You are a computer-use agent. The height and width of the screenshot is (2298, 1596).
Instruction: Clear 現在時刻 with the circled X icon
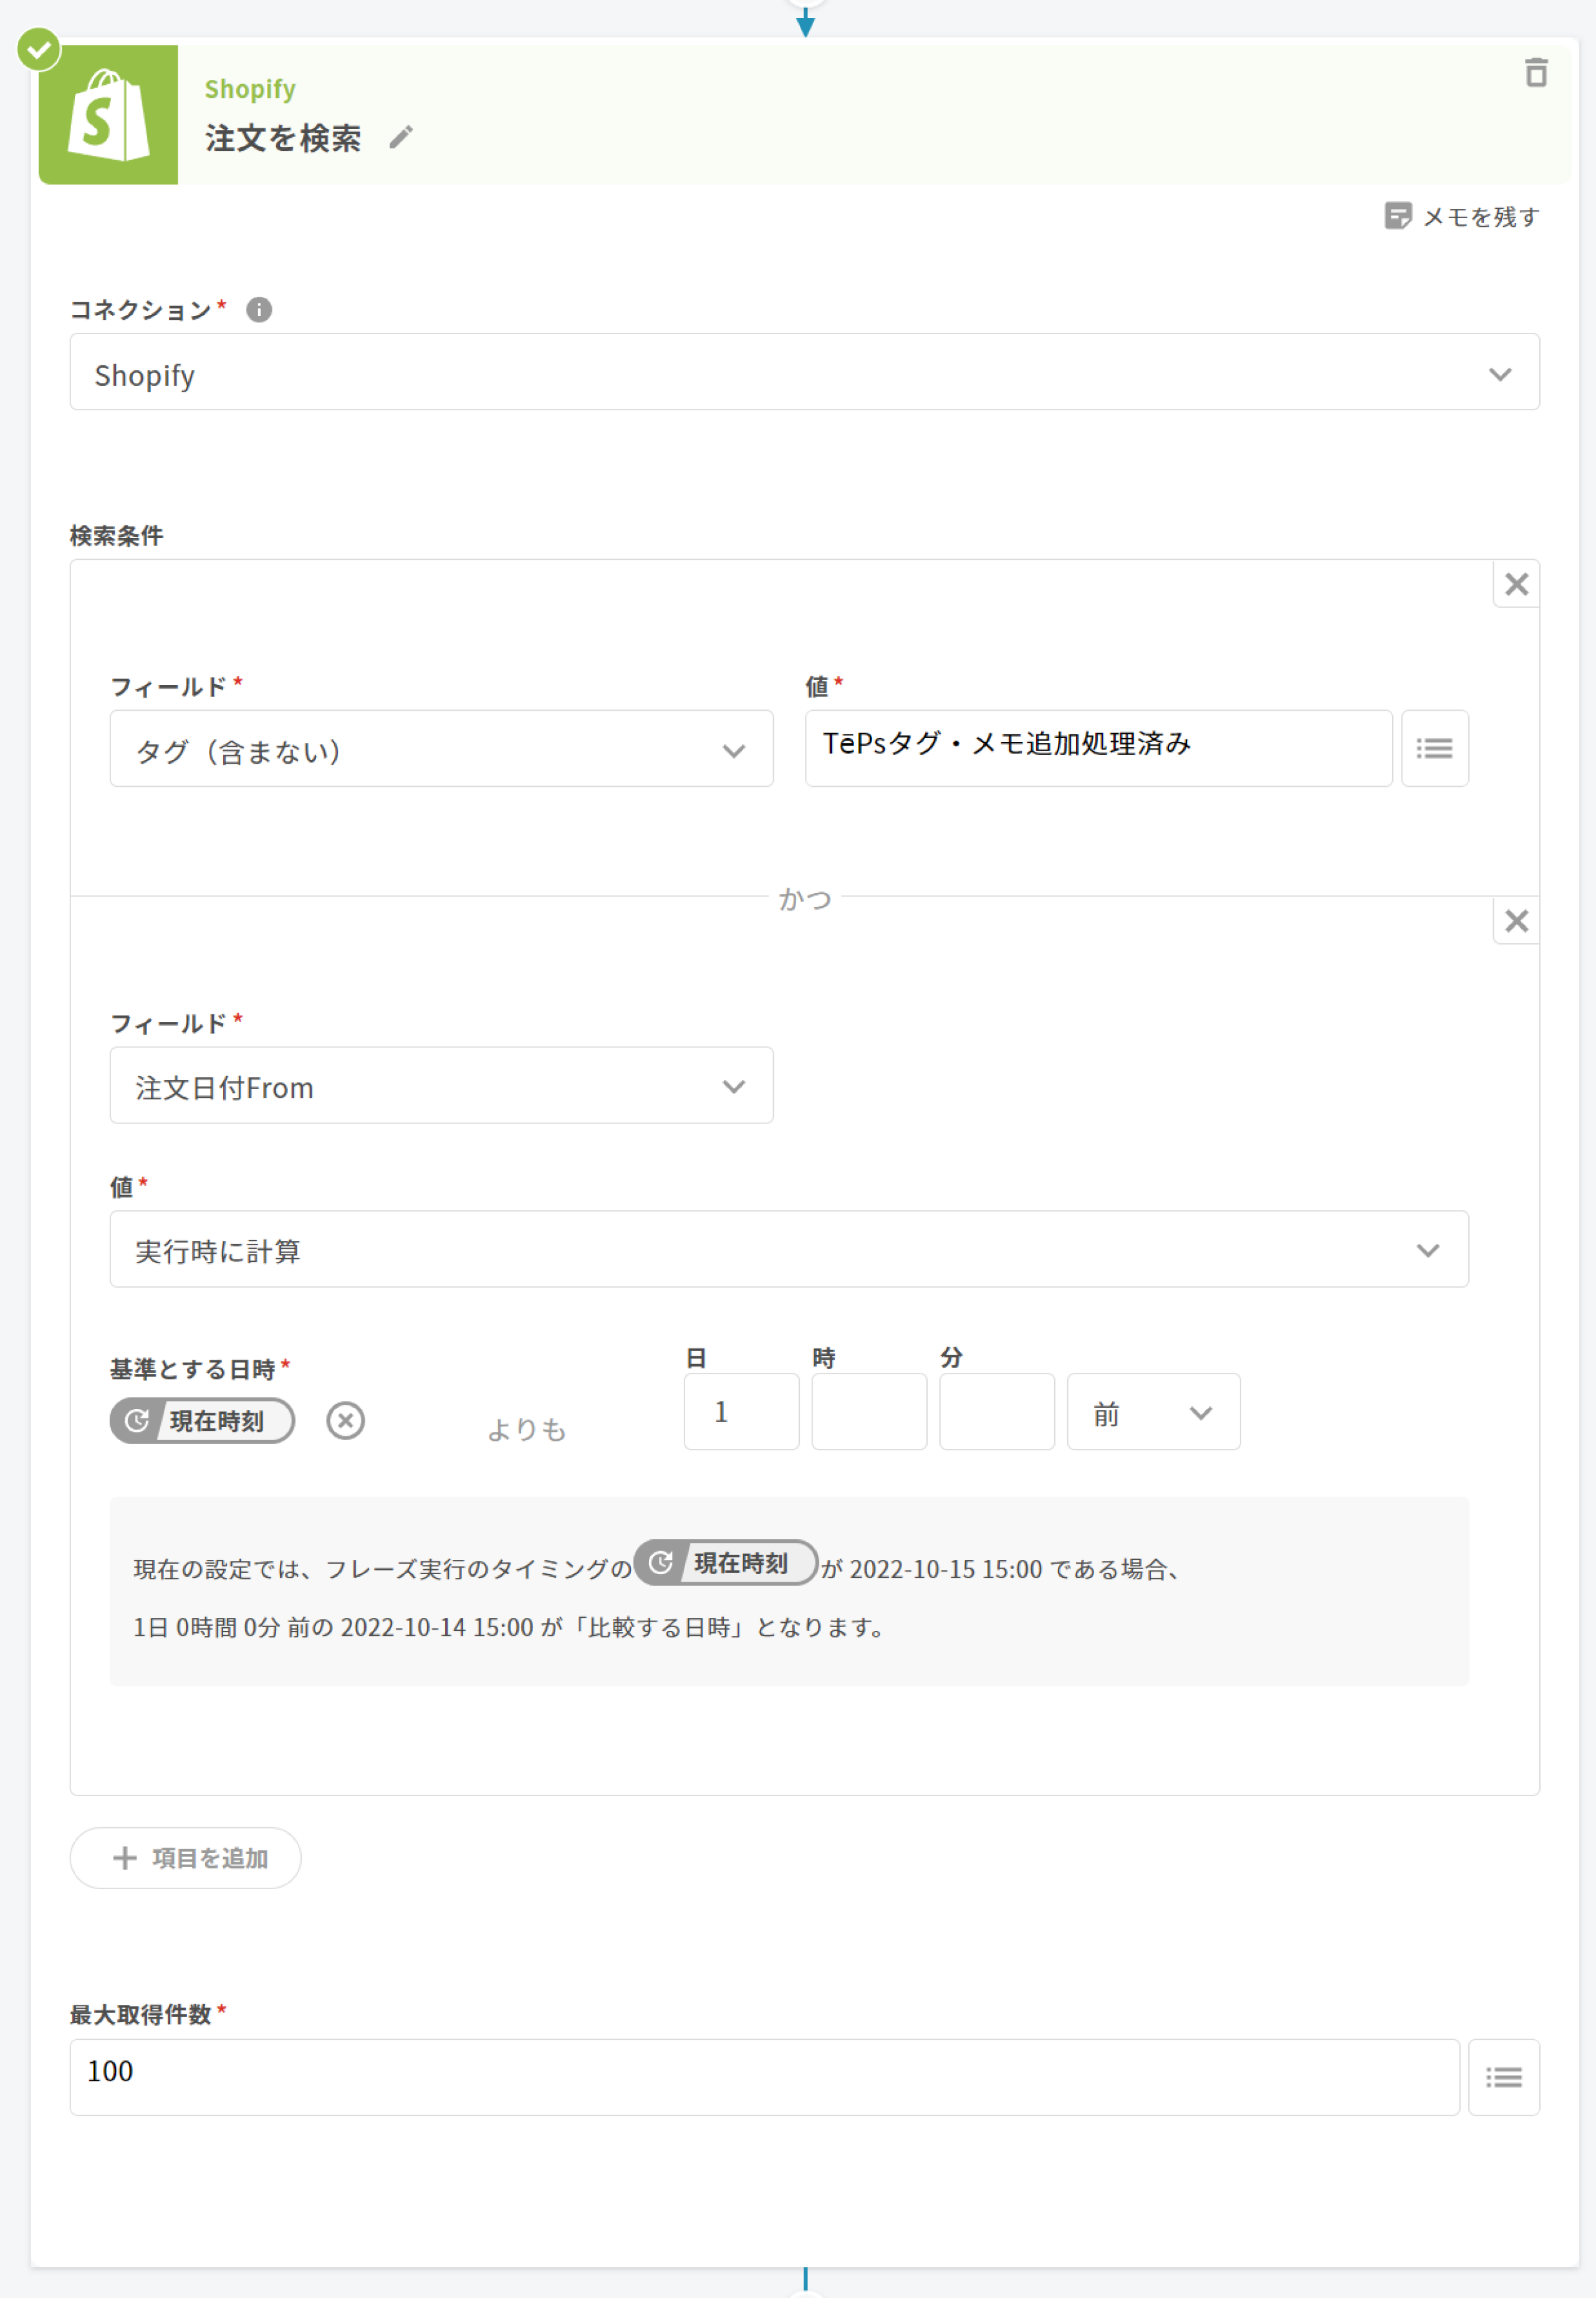(345, 1420)
